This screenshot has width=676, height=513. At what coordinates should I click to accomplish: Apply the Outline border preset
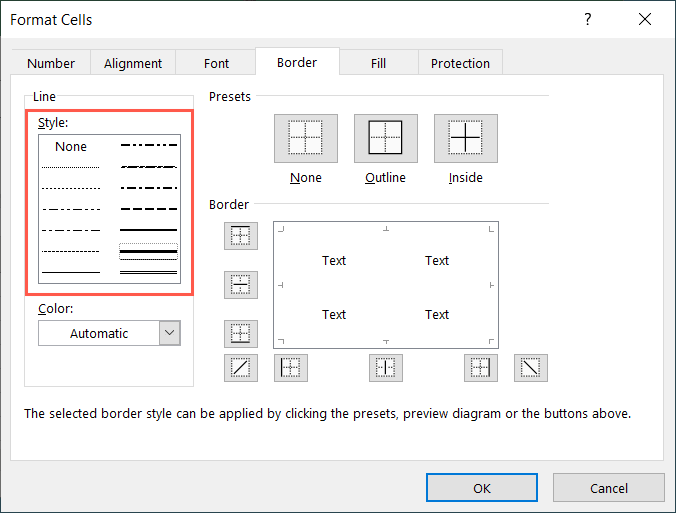tap(385, 138)
